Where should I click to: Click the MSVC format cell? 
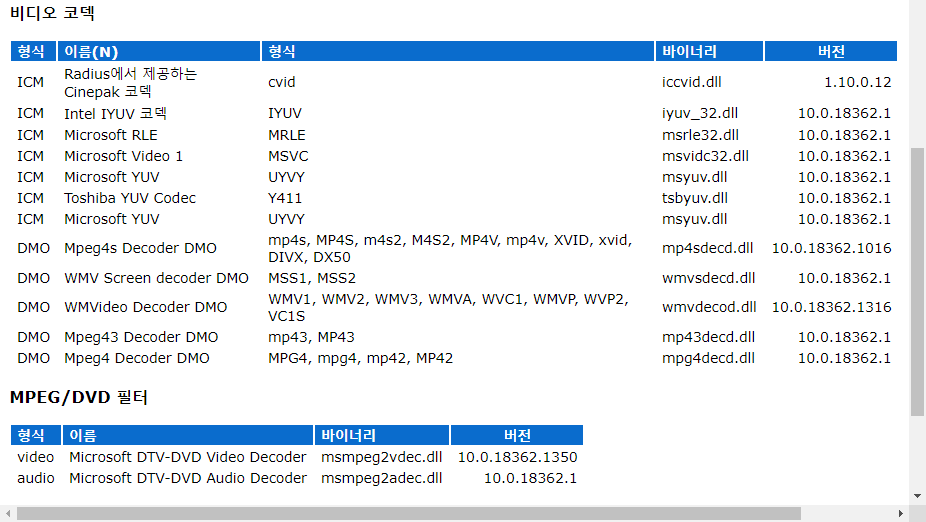[x=288, y=156]
